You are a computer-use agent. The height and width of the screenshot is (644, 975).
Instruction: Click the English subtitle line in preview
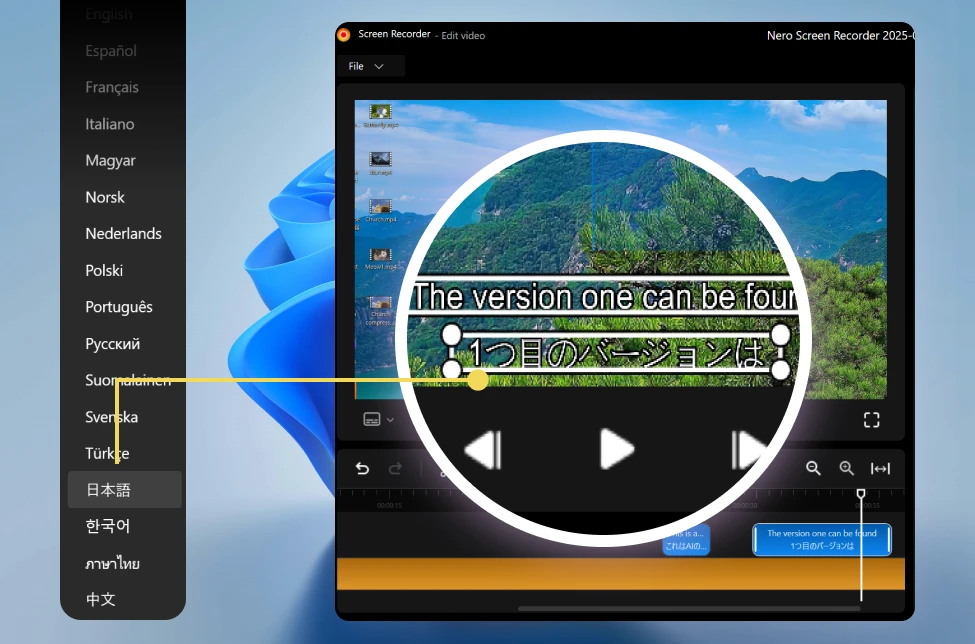point(604,297)
